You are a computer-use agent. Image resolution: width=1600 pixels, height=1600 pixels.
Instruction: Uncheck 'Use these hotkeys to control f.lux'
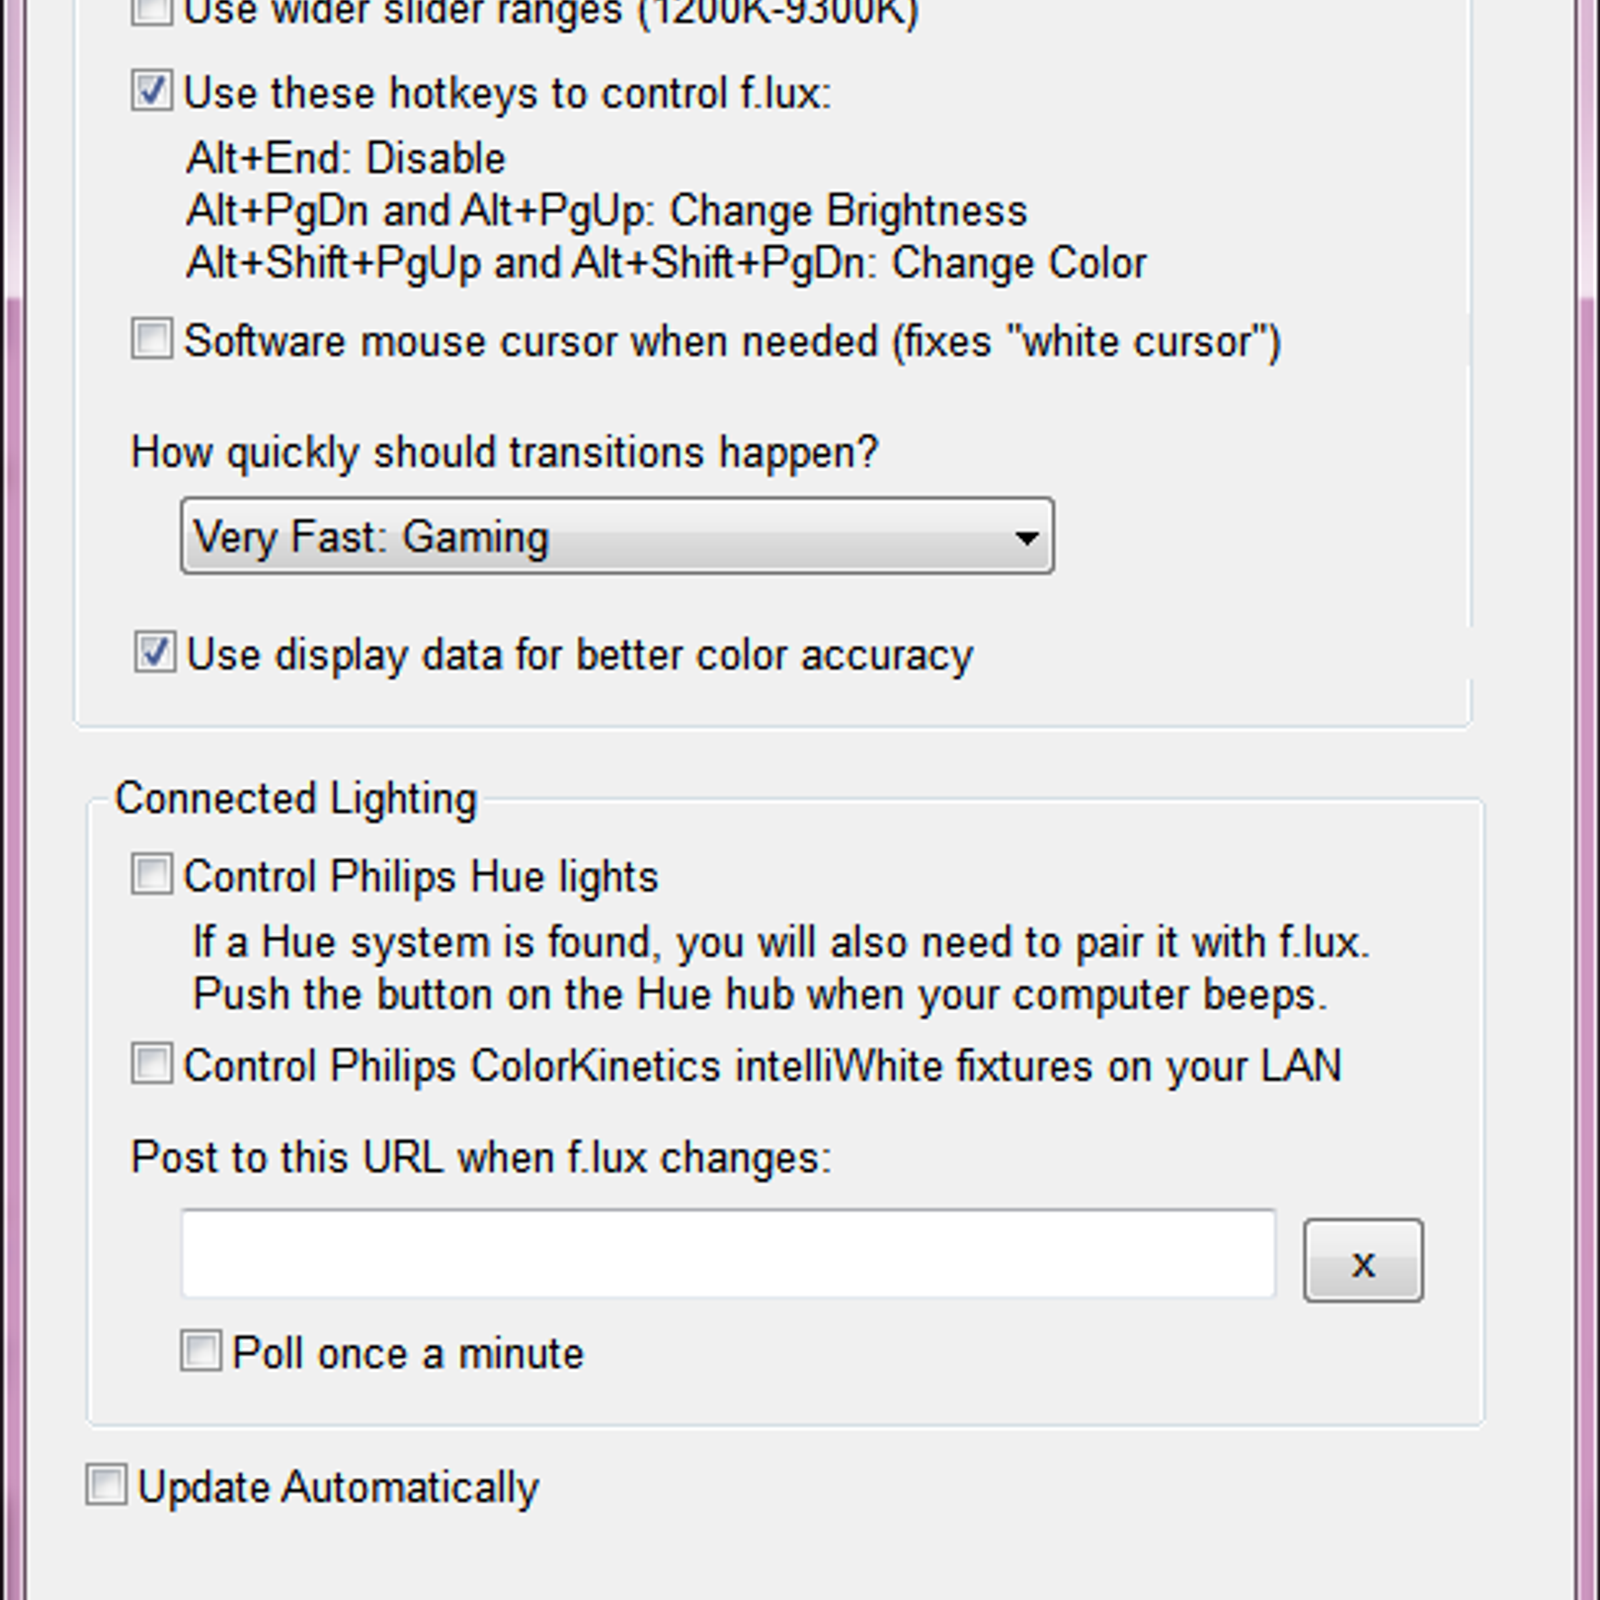pyautogui.click(x=152, y=91)
